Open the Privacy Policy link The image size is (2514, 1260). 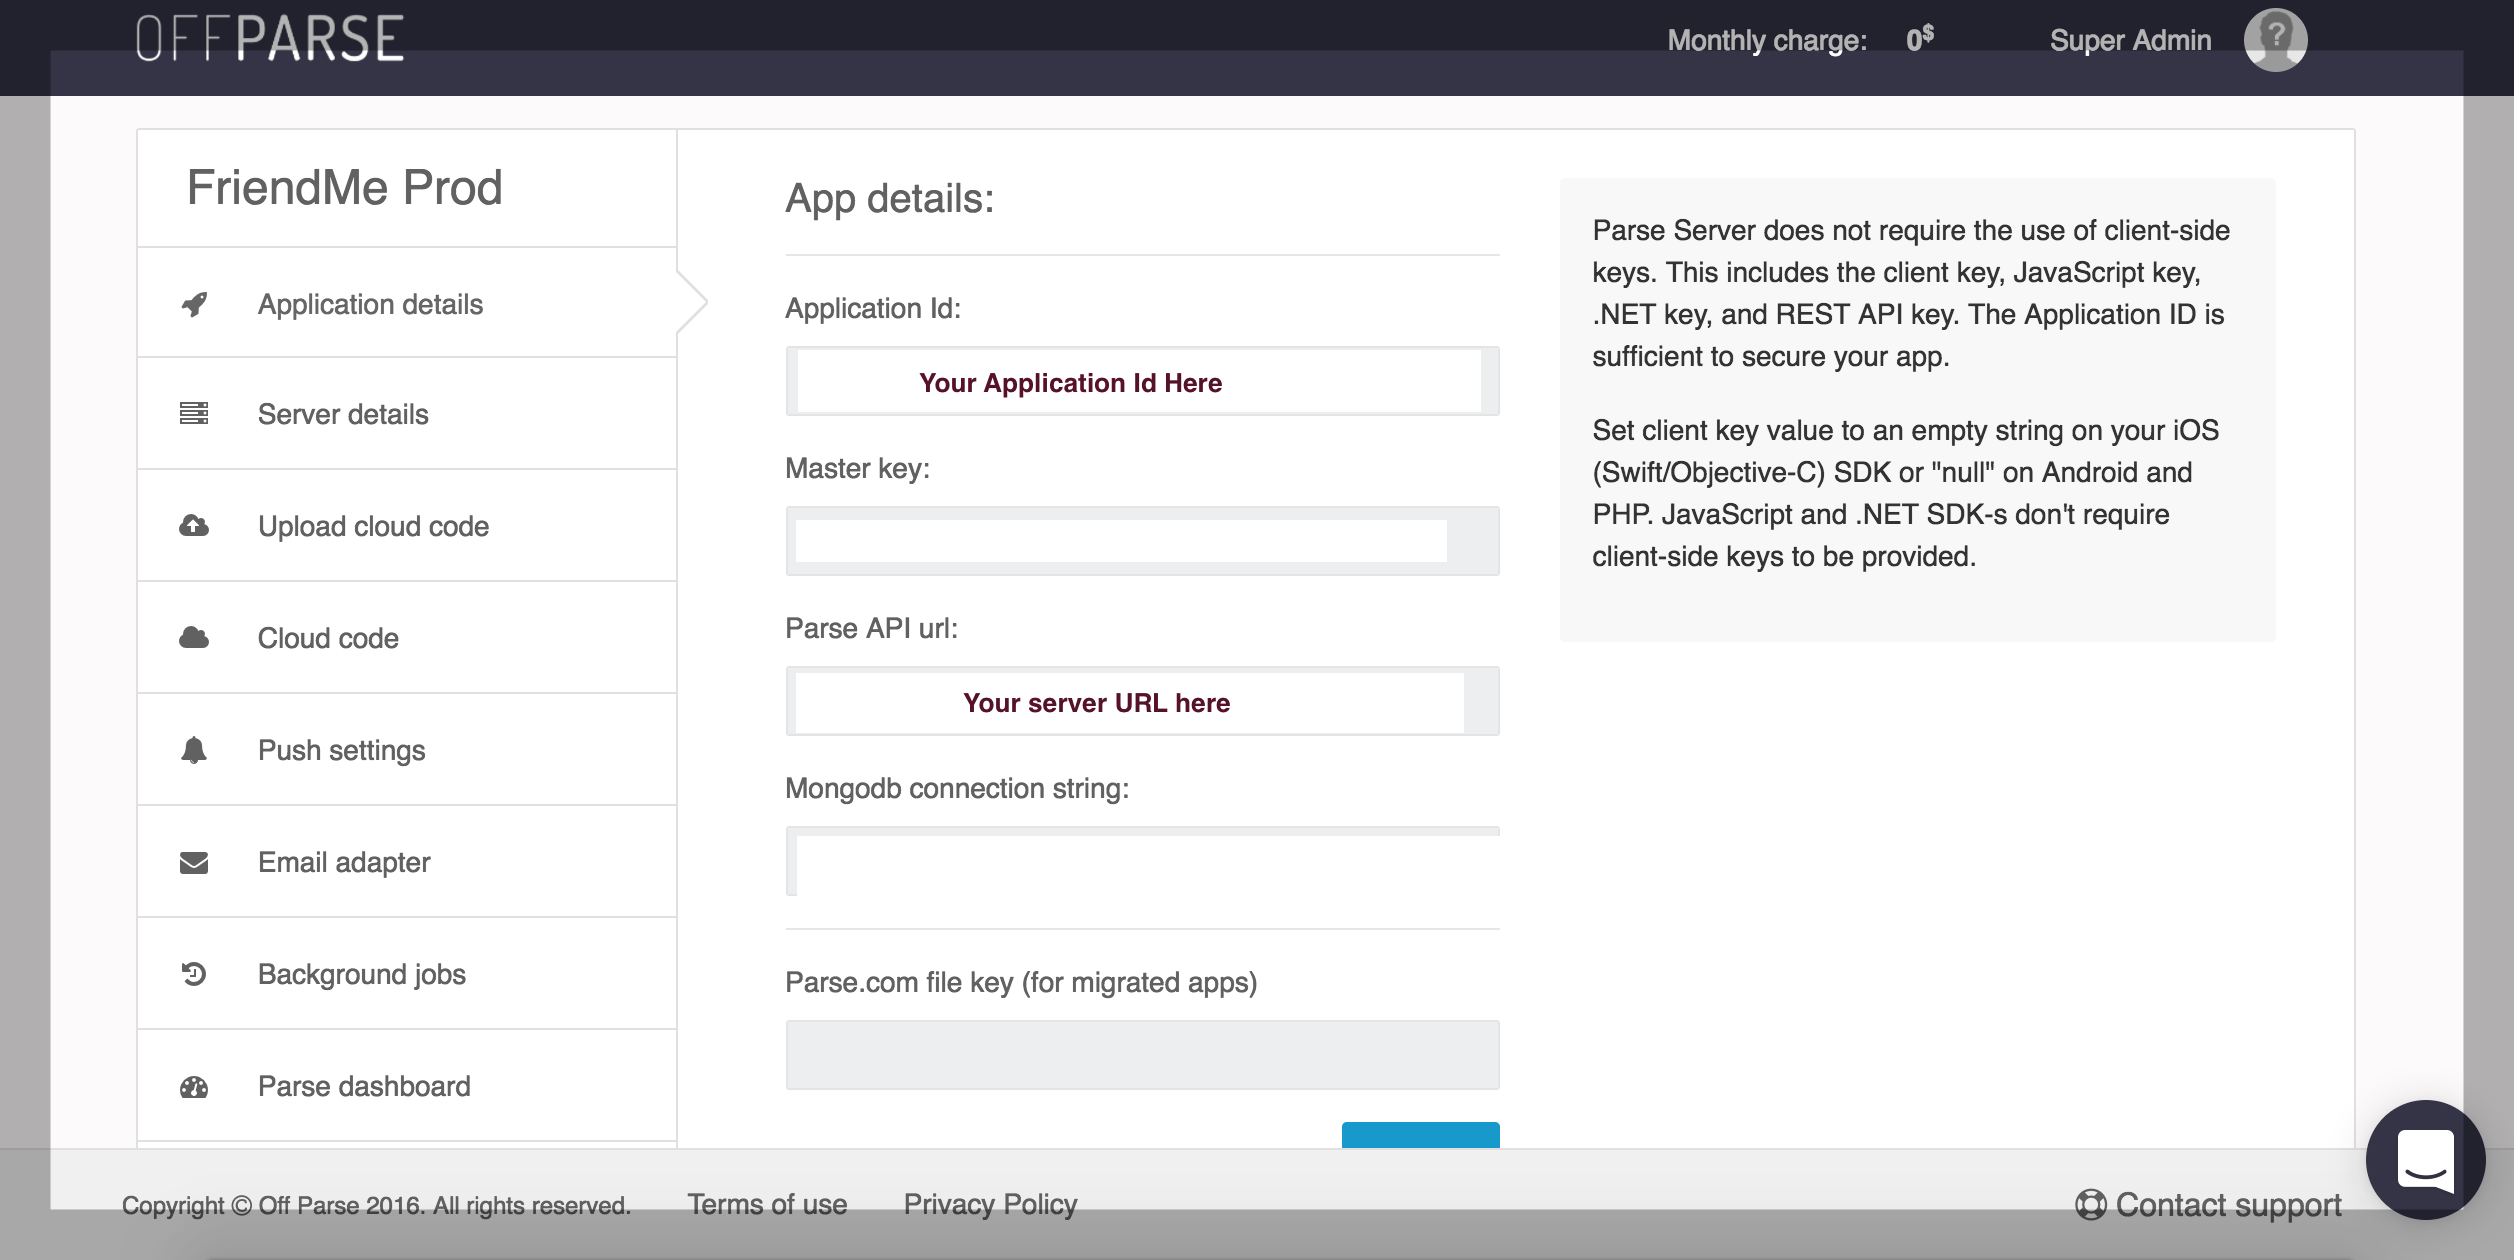[x=990, y=1204]
